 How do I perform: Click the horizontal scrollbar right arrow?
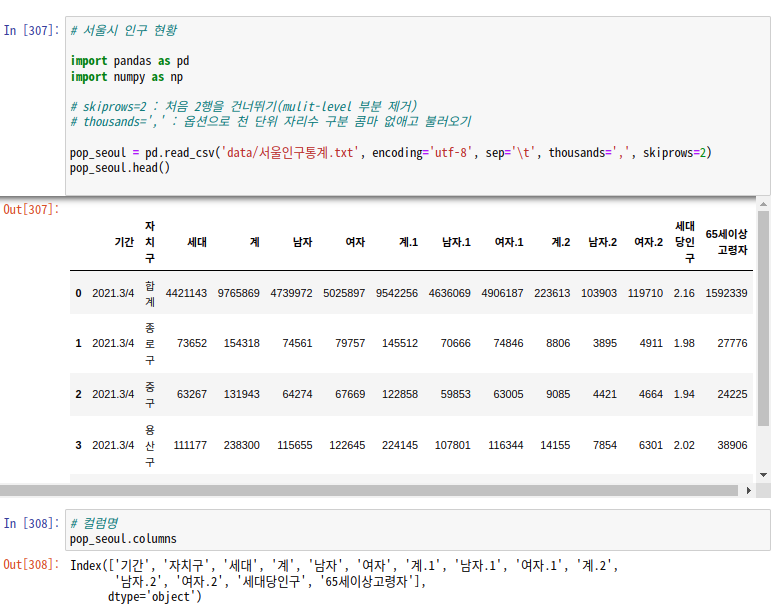pyautogui.click(x=749, y=490)
